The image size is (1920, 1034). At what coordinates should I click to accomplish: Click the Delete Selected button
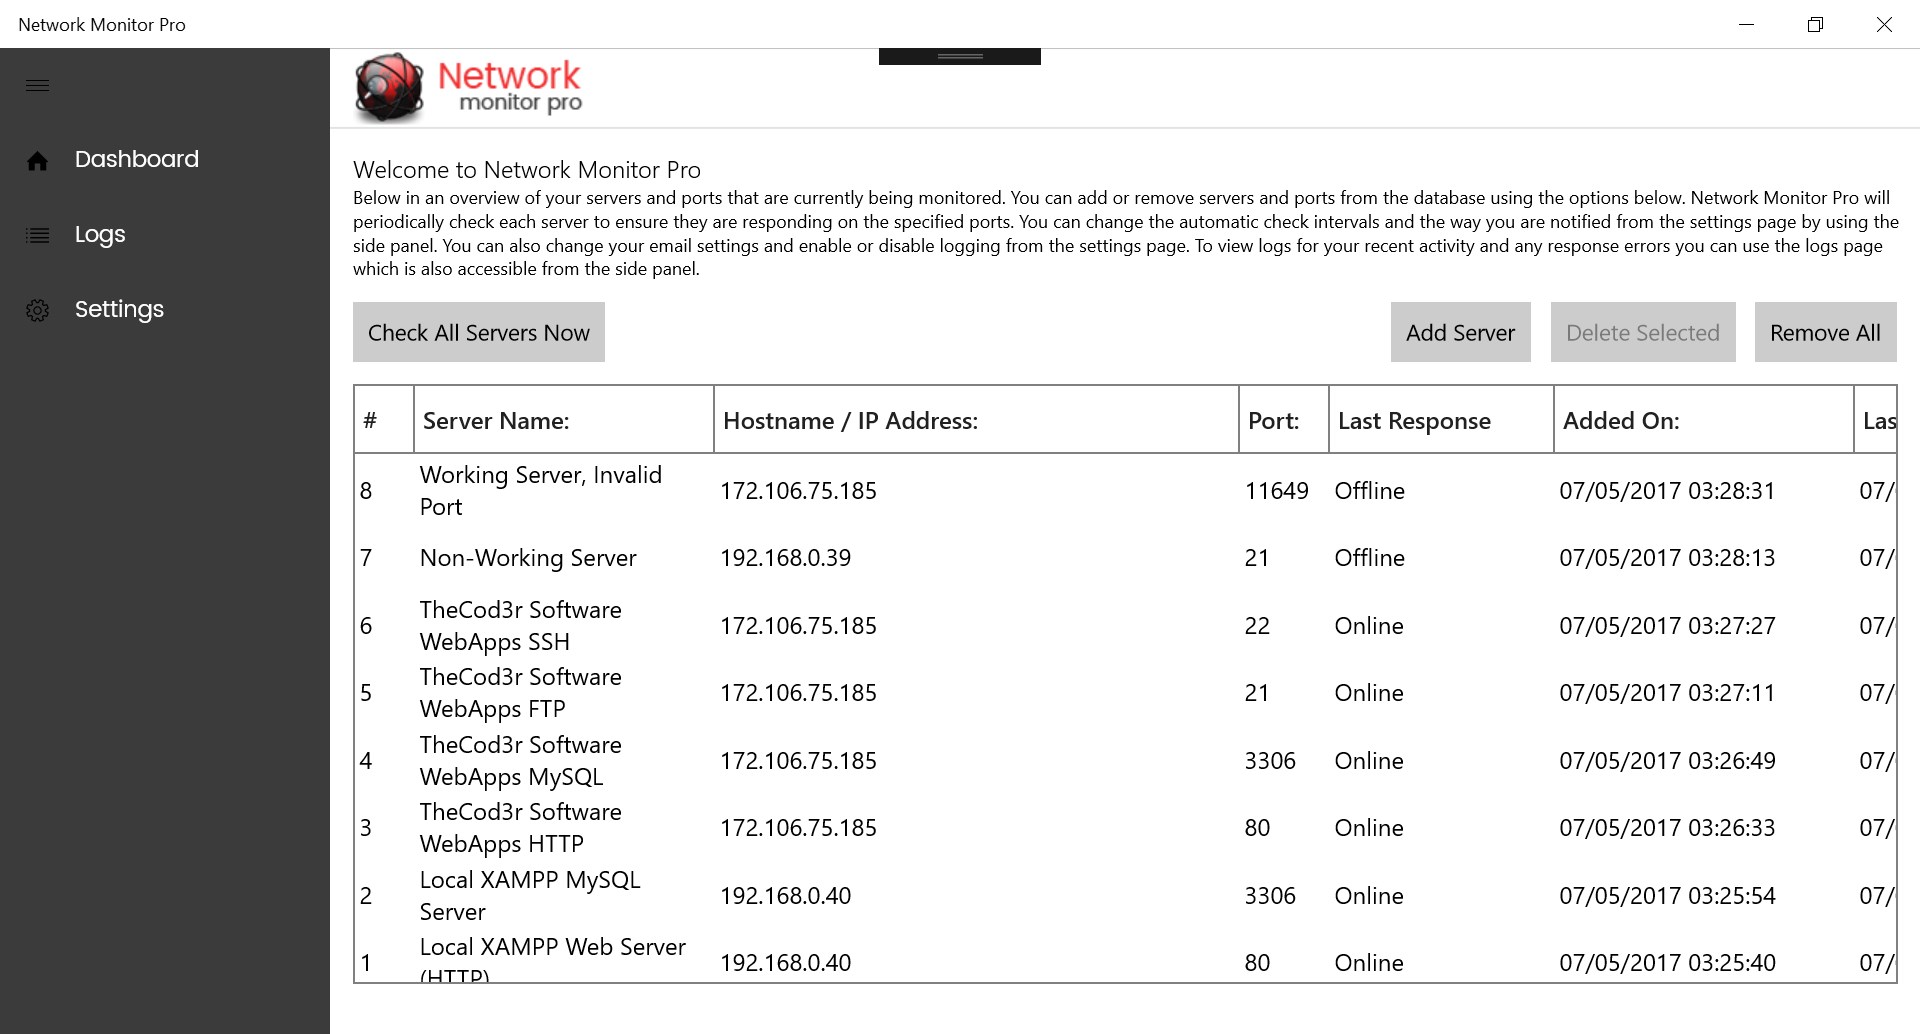pos(1643,332)
